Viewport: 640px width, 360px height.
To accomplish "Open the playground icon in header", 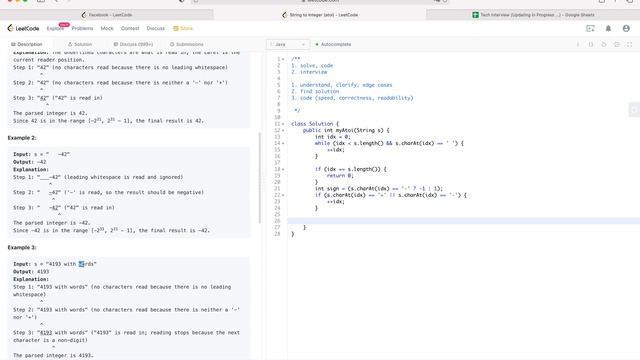I will (590, 28).
